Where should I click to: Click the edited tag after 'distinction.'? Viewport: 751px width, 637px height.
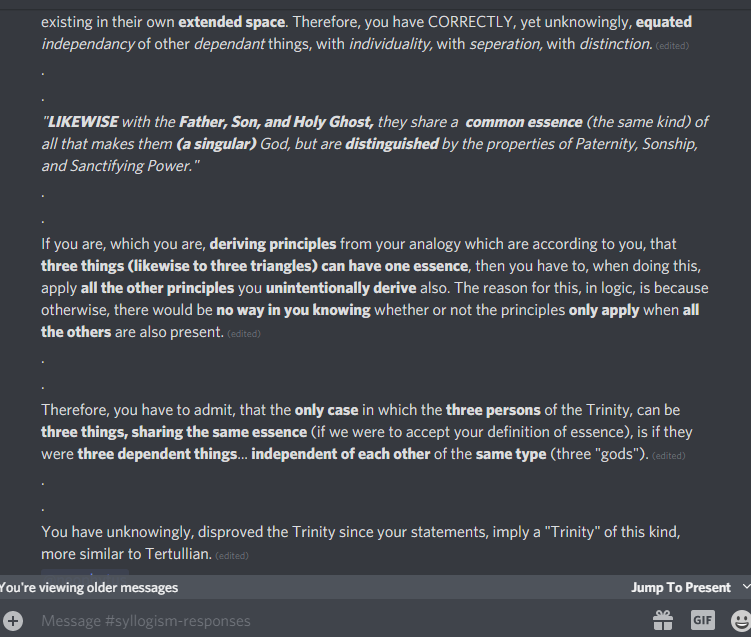672,46
